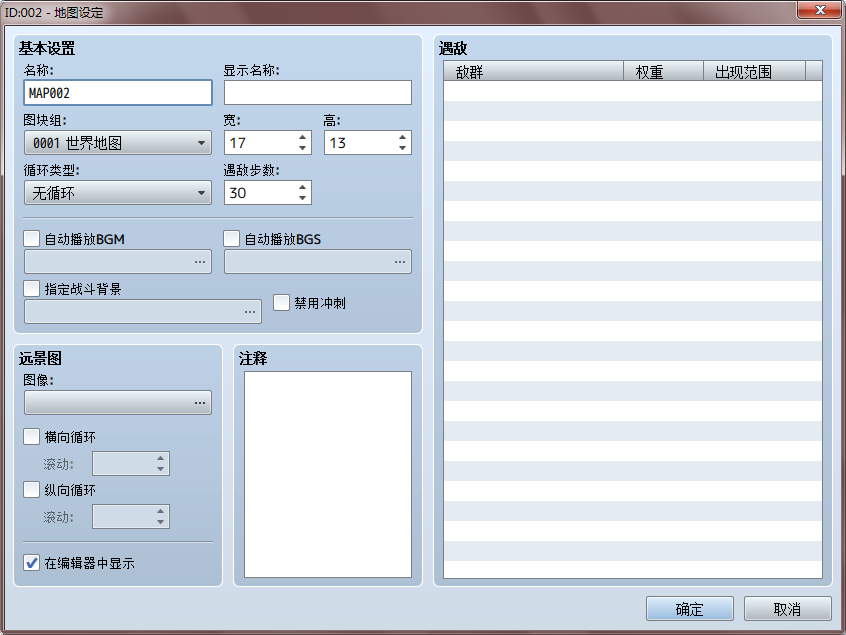Open the BGM file selector ellipsis field

click(x=118, y=262)
